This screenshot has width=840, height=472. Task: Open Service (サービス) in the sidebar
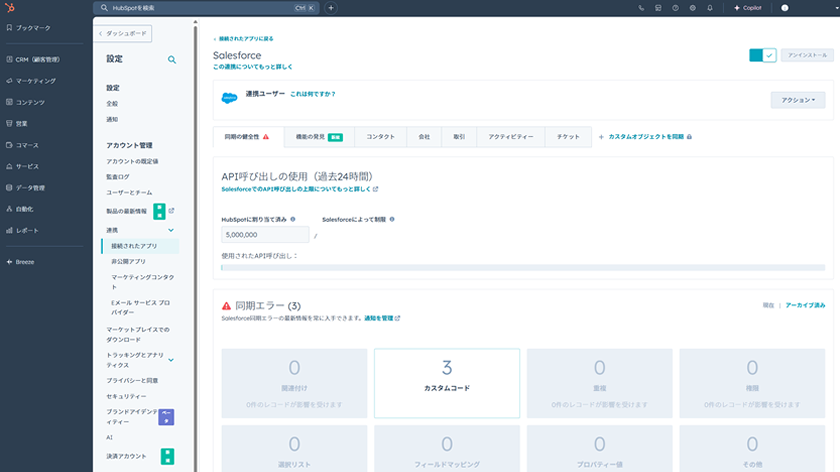(x=22, y=167)
